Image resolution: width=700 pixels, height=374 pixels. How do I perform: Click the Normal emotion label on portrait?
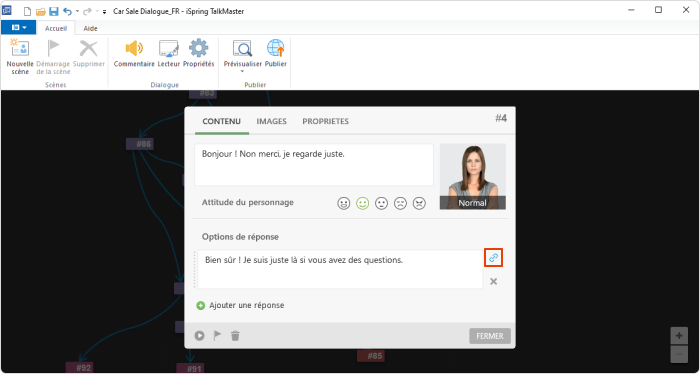coord(473,203)
